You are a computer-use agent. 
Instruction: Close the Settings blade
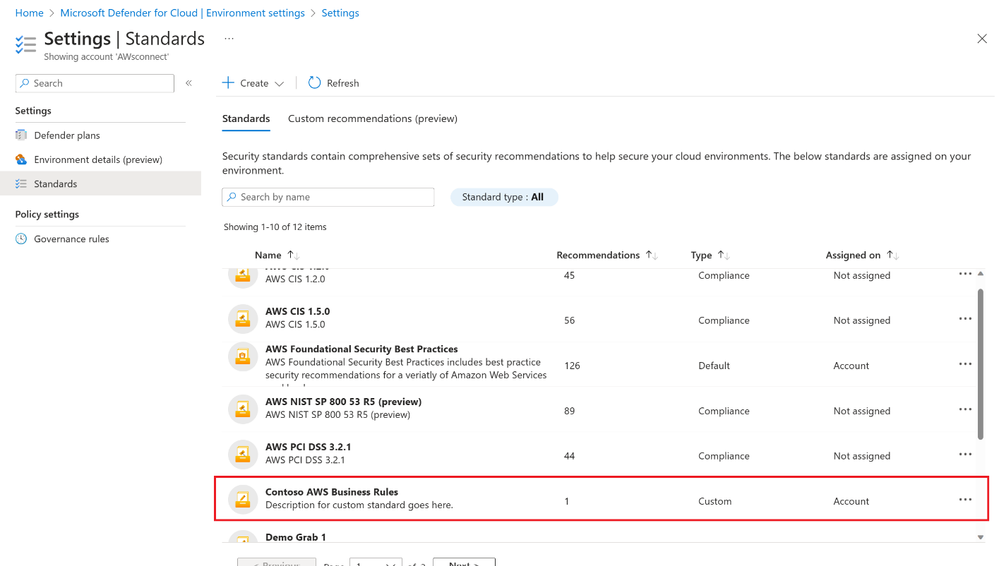click(x=982, y=39)
